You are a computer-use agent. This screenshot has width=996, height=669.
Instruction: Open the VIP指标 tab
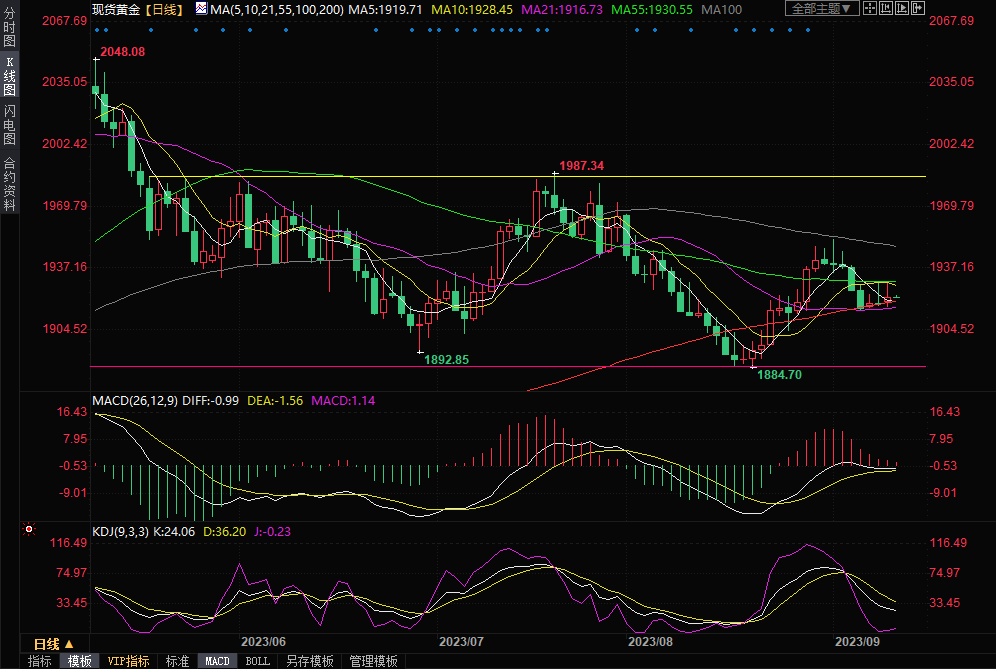click(128, 661)
